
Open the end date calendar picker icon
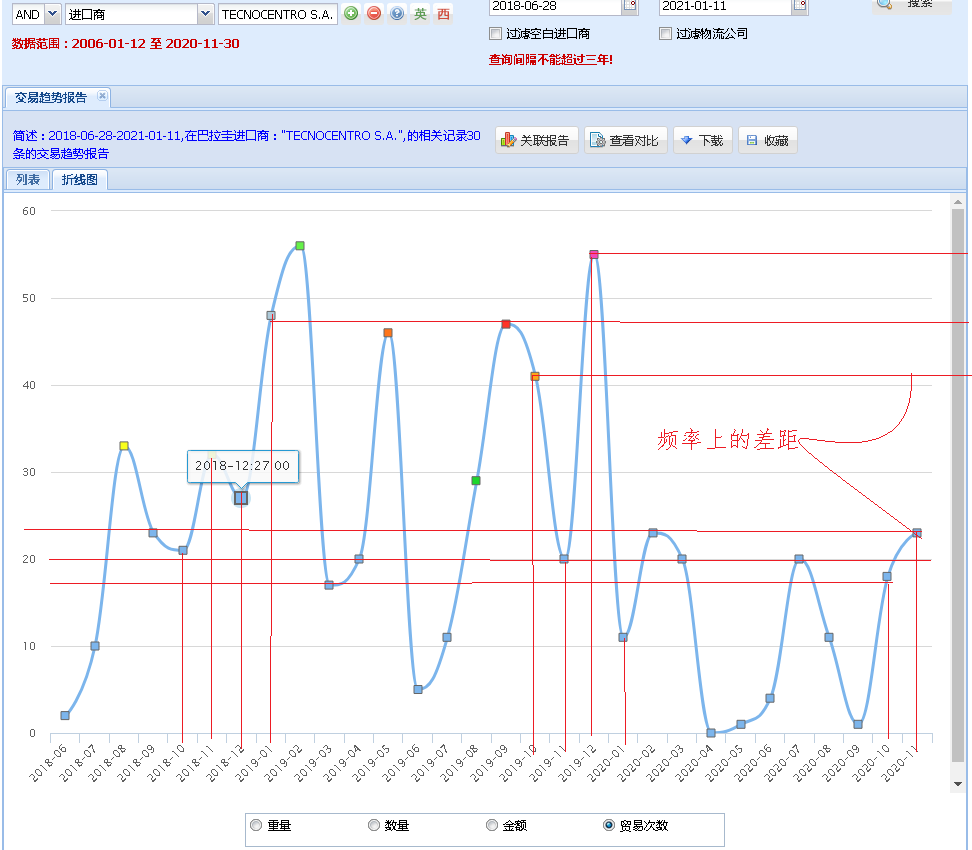click(x=800, y=6)
